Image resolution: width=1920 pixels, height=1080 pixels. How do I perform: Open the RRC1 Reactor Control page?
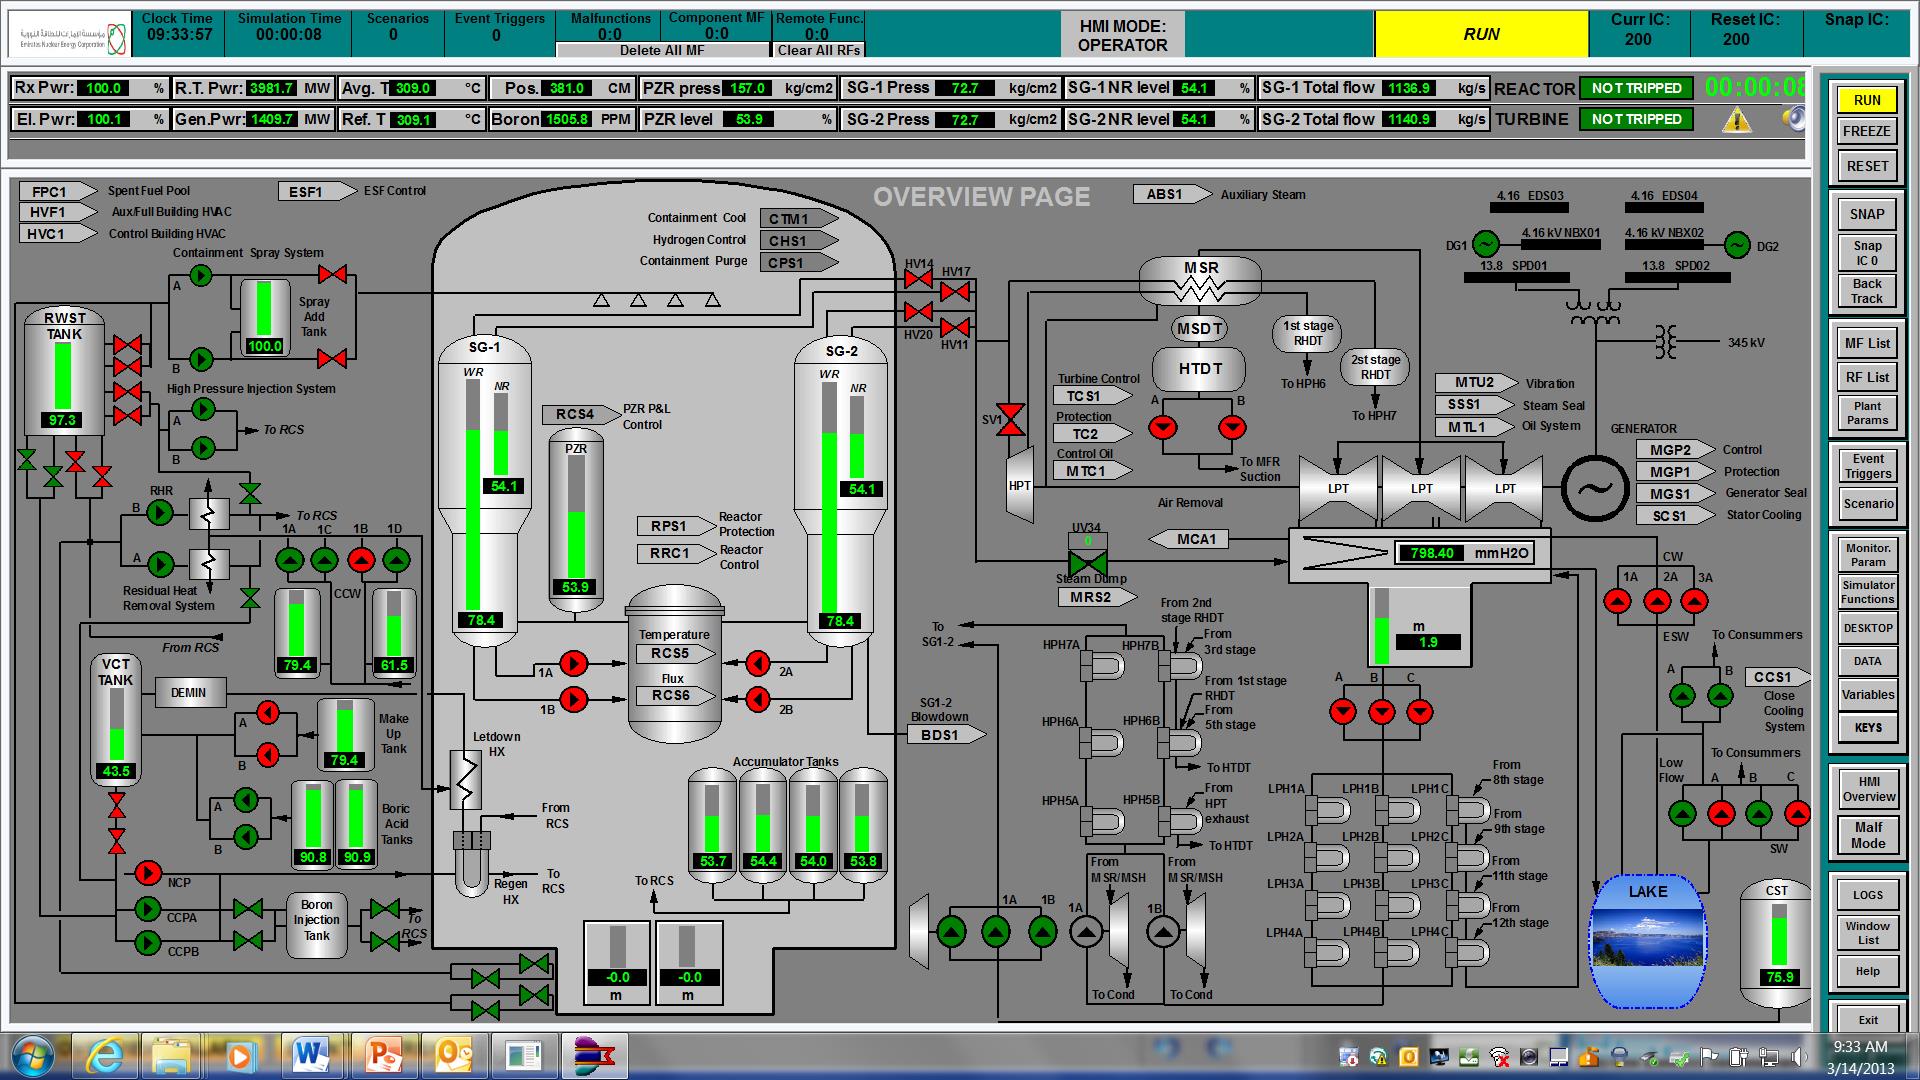[677, 553]
